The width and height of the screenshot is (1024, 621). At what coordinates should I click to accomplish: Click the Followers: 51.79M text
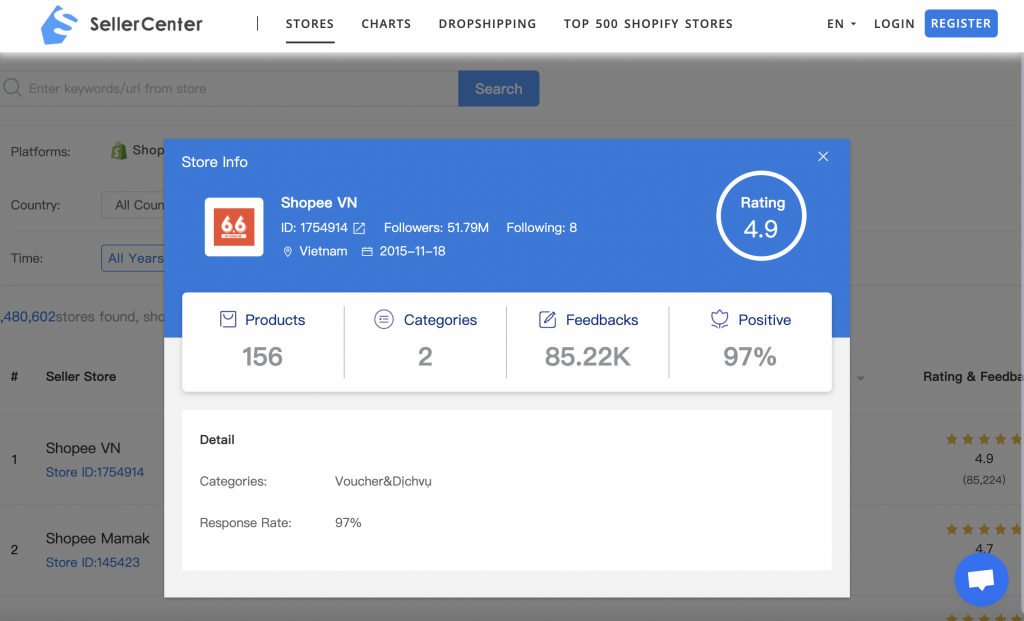(x=436, y=228)
